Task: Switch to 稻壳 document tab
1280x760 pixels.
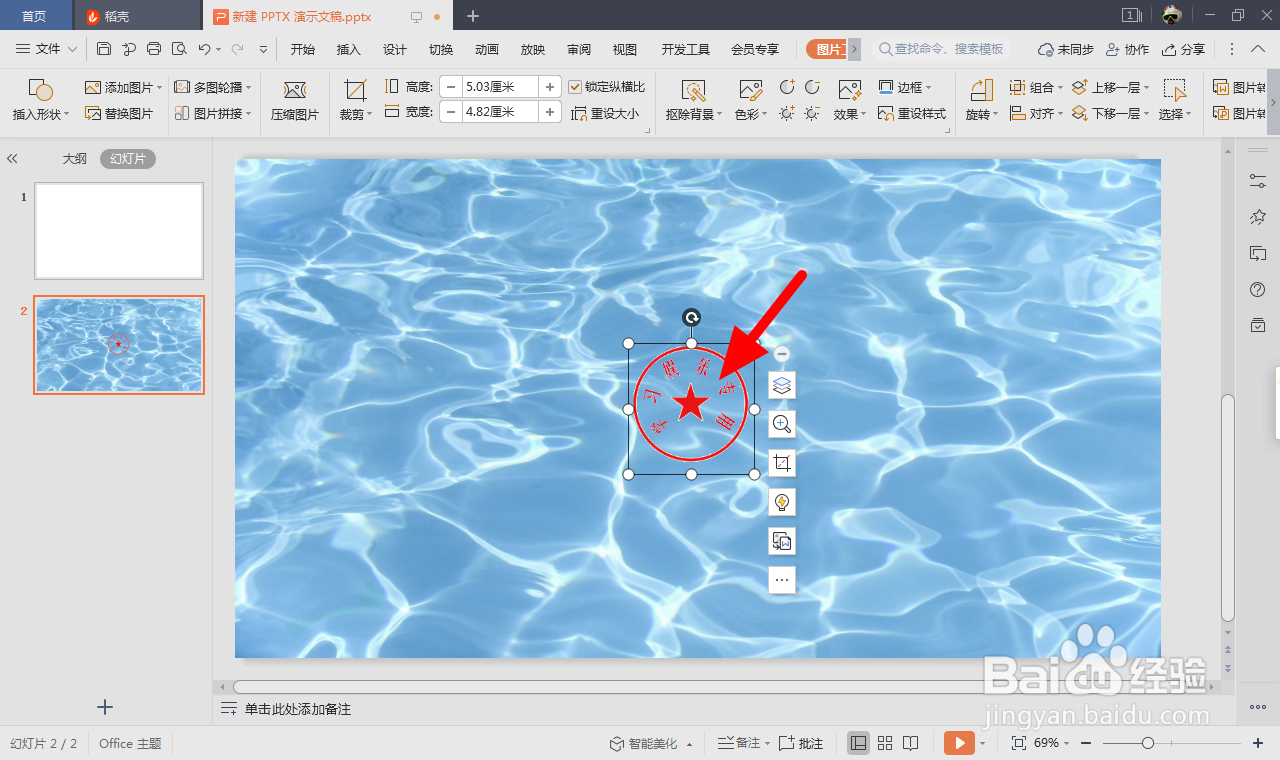Action: [x=138, y=16]
